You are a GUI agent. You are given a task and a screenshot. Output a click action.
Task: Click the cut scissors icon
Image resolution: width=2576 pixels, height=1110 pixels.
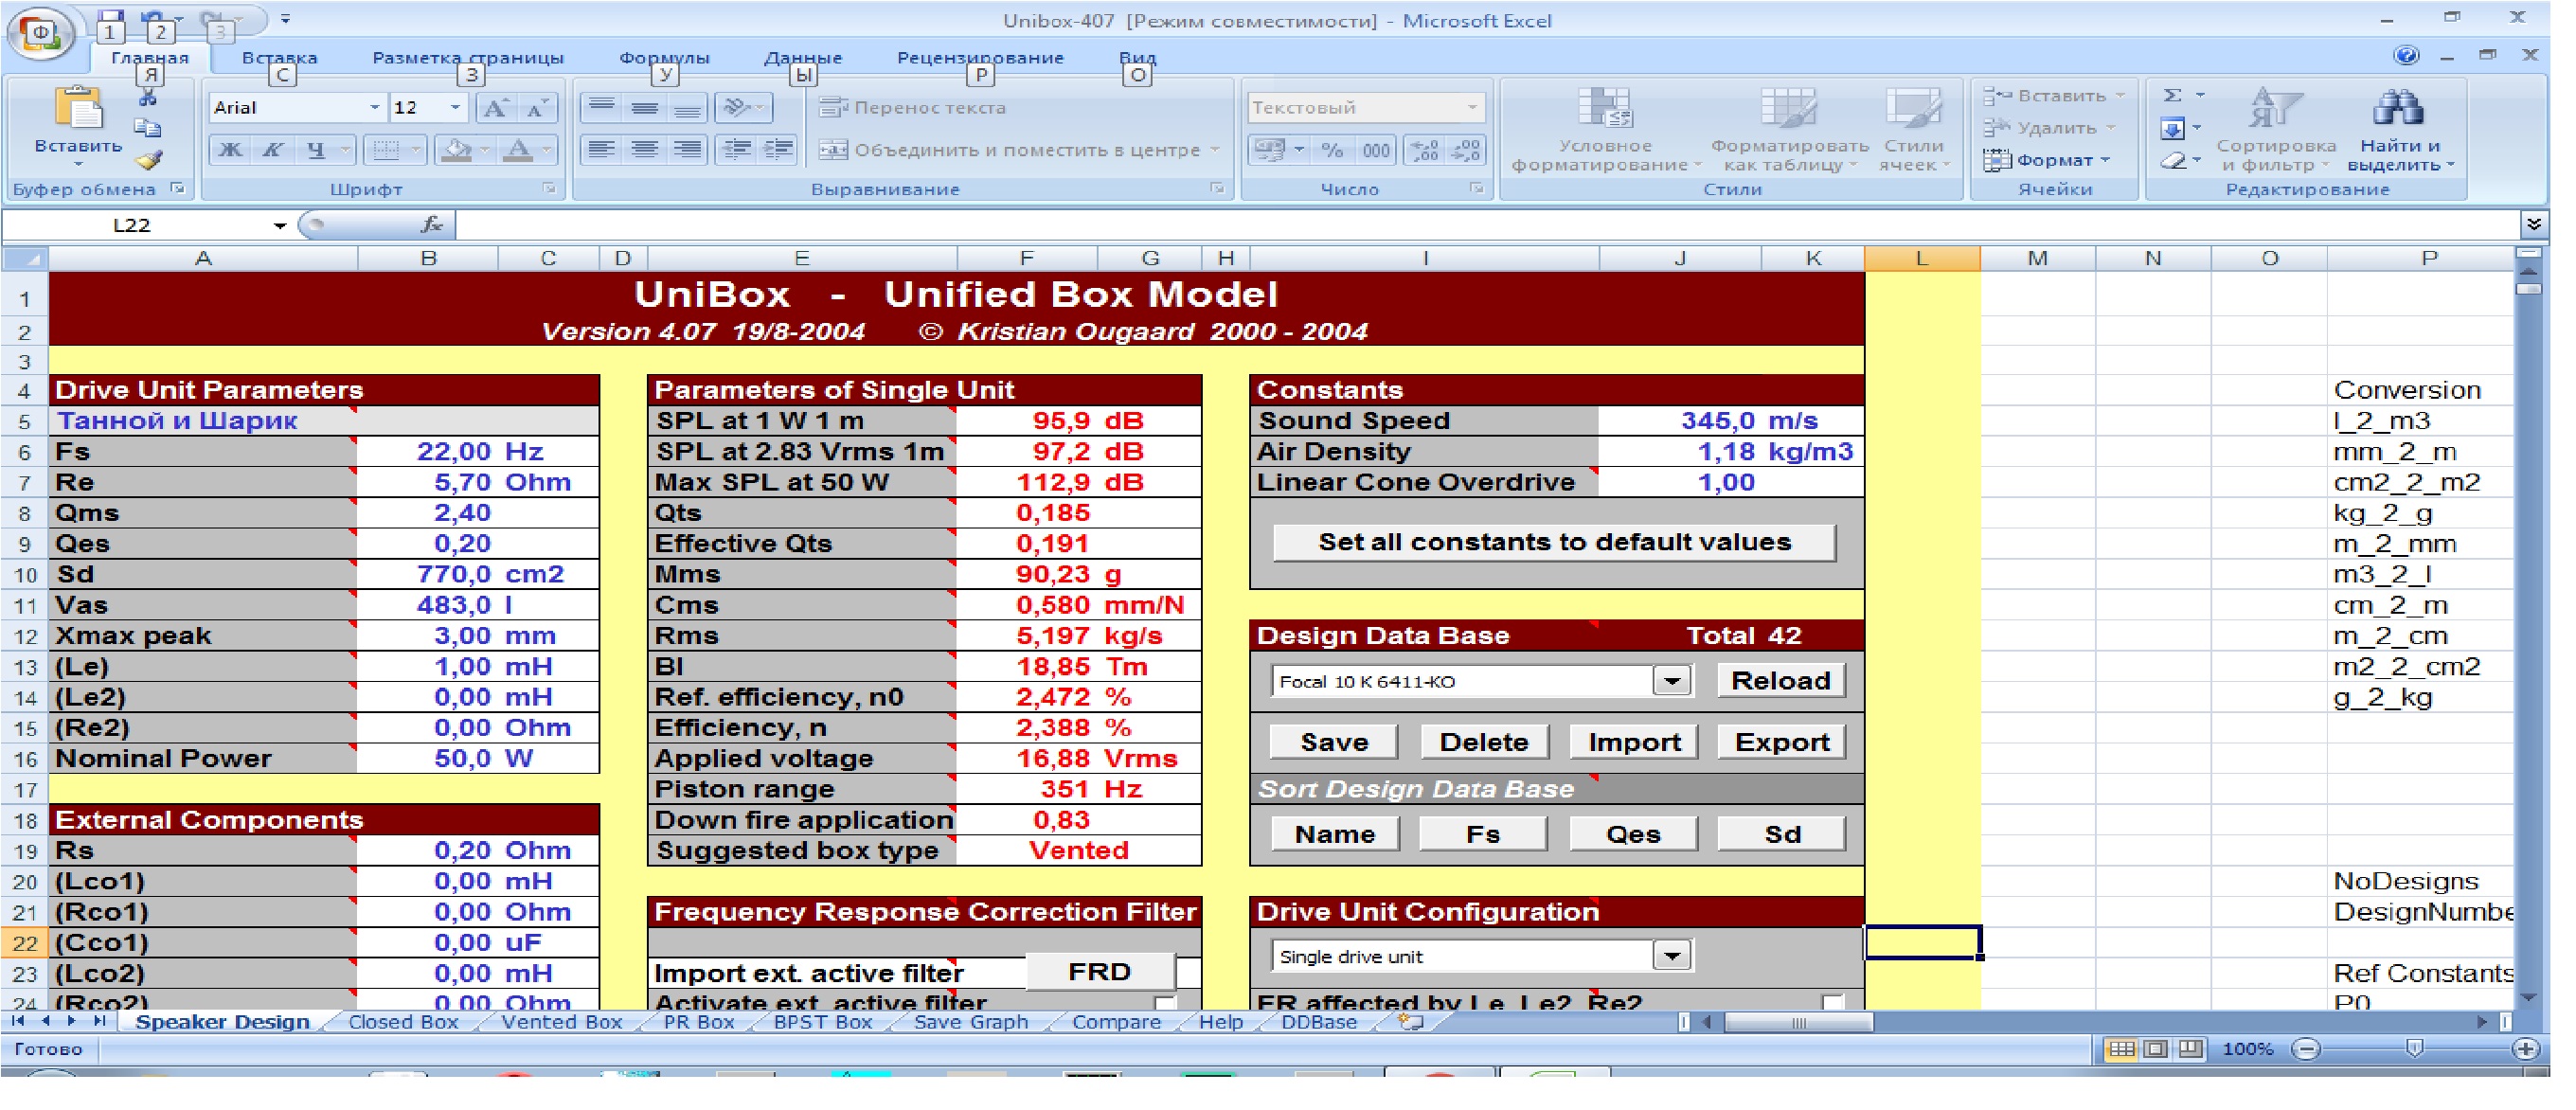[x=148, y=98]
